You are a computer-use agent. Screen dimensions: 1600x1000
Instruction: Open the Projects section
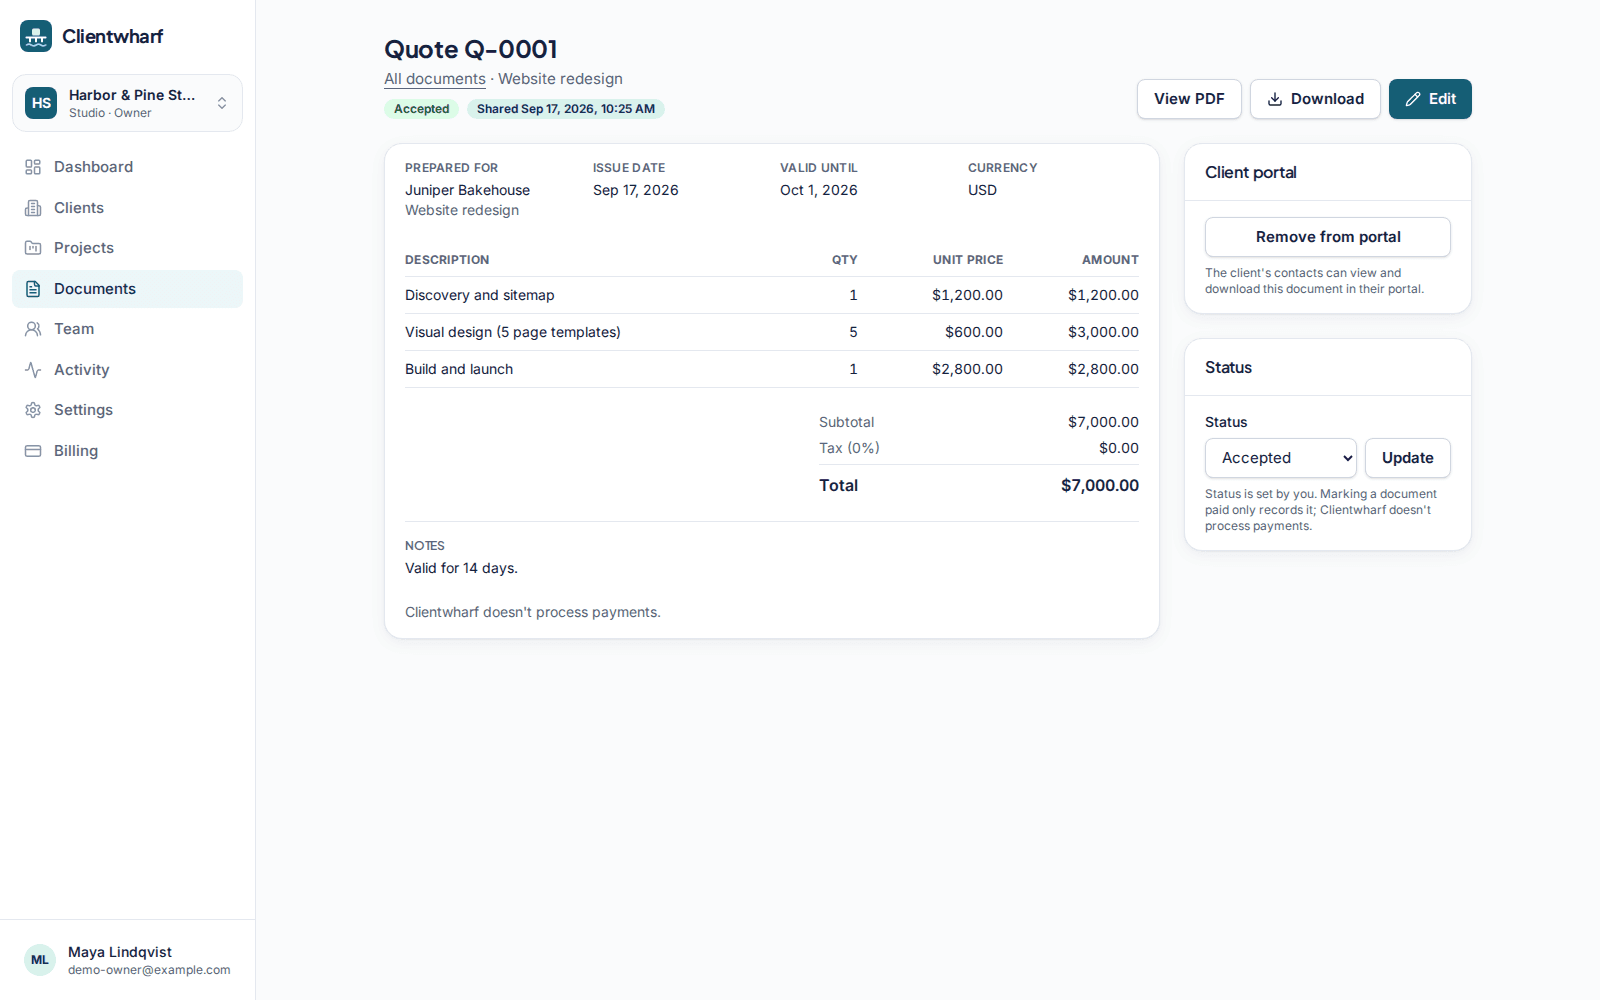(127, 248)
